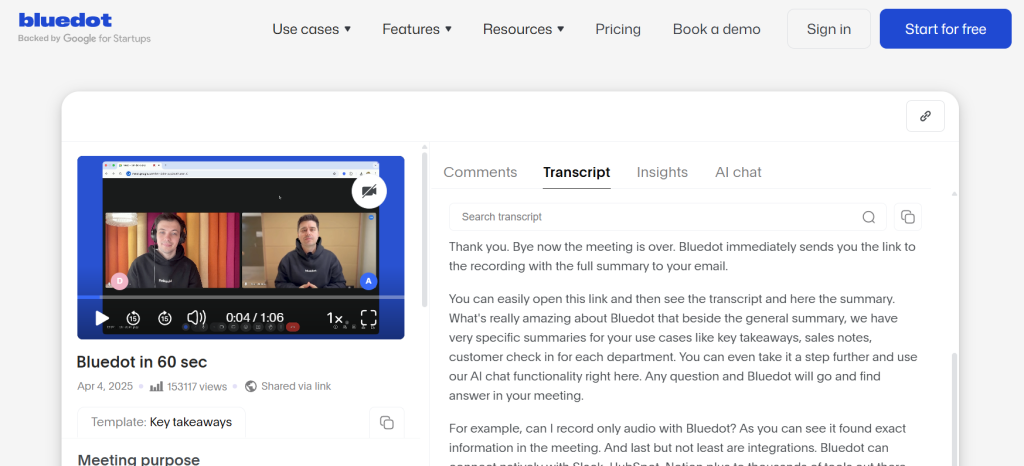Viewport: 1024px width, 466px height.
Task: Switch to the Insights tab
Action: click(662, 172)
